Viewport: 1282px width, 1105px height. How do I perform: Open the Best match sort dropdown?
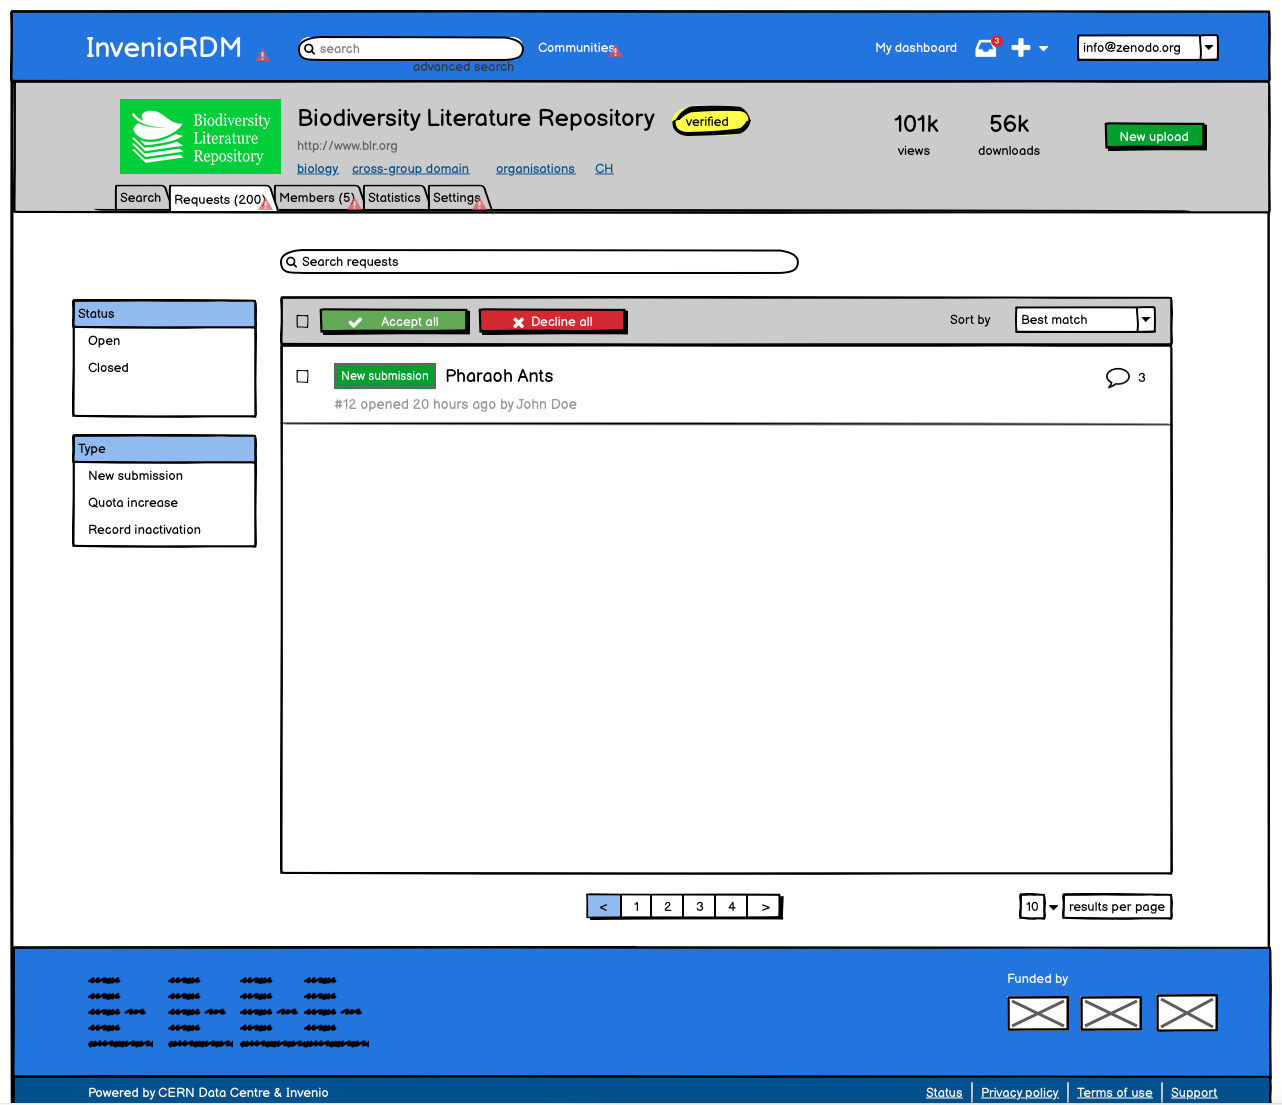tap(1145, 319)
